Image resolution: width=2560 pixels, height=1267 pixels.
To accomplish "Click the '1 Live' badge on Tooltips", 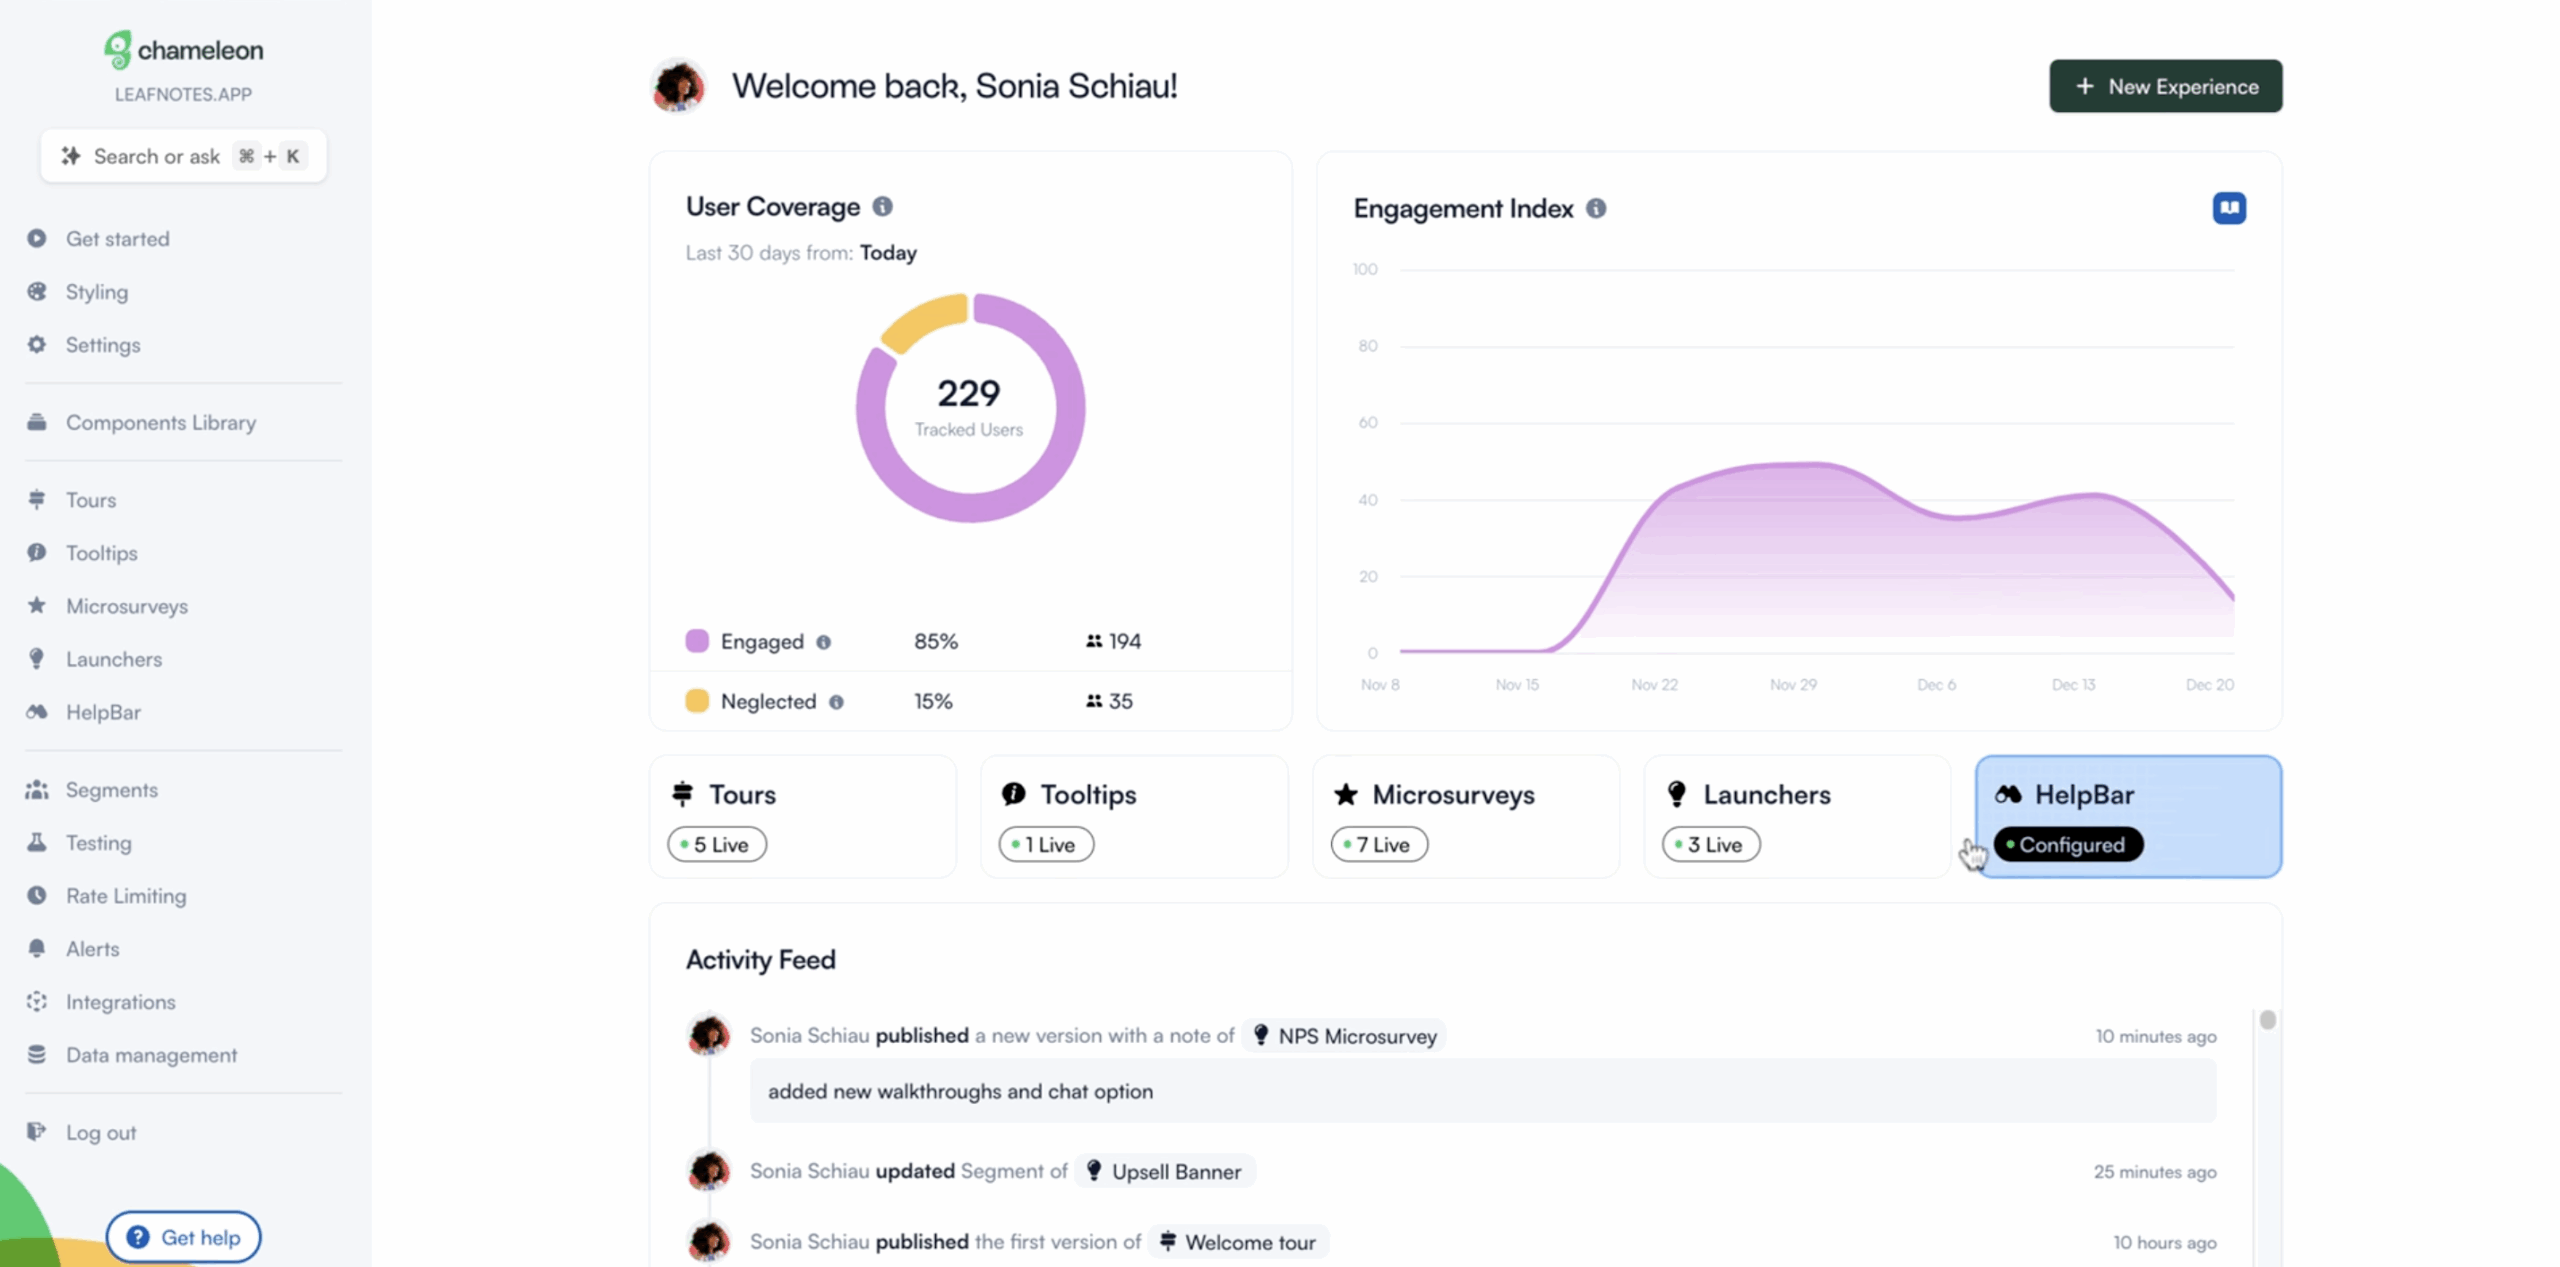I will [x=1046, y=845].
